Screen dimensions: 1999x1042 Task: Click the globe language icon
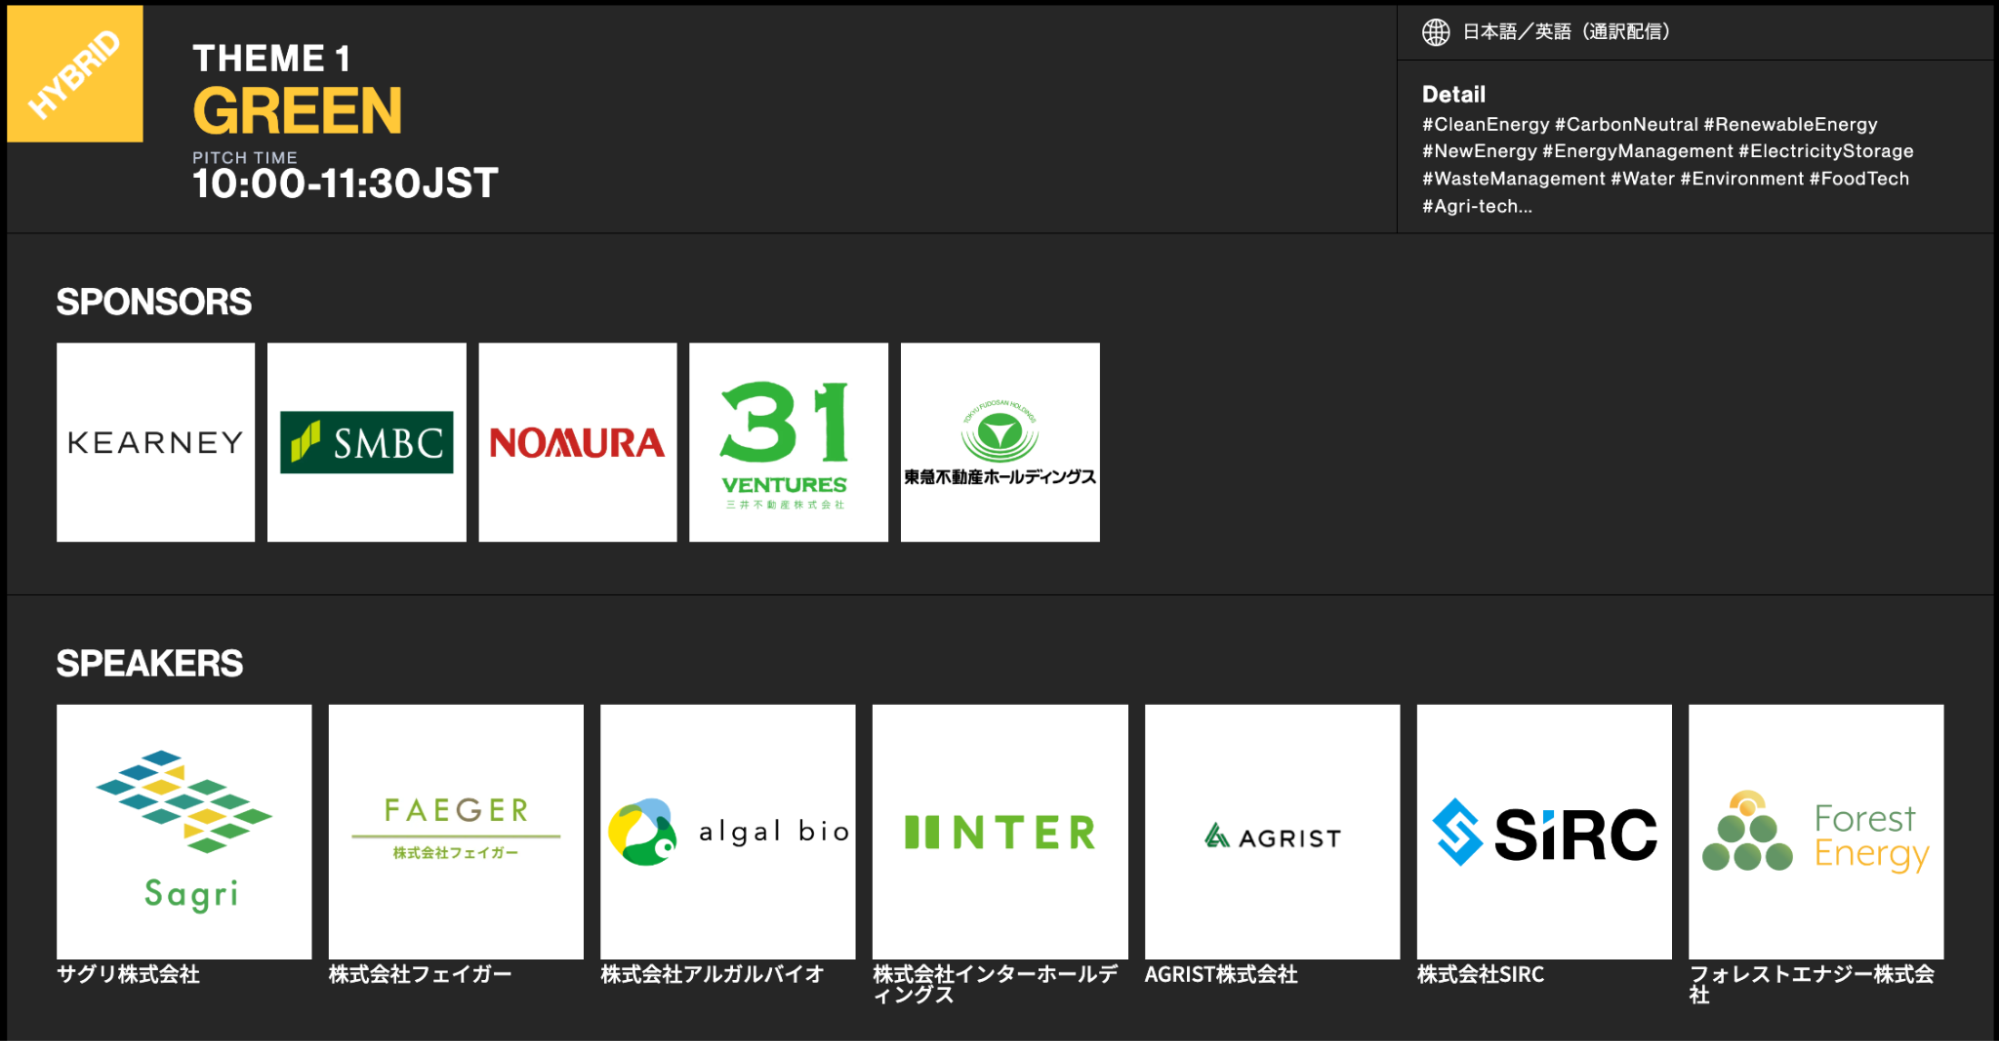point(1436,32)
